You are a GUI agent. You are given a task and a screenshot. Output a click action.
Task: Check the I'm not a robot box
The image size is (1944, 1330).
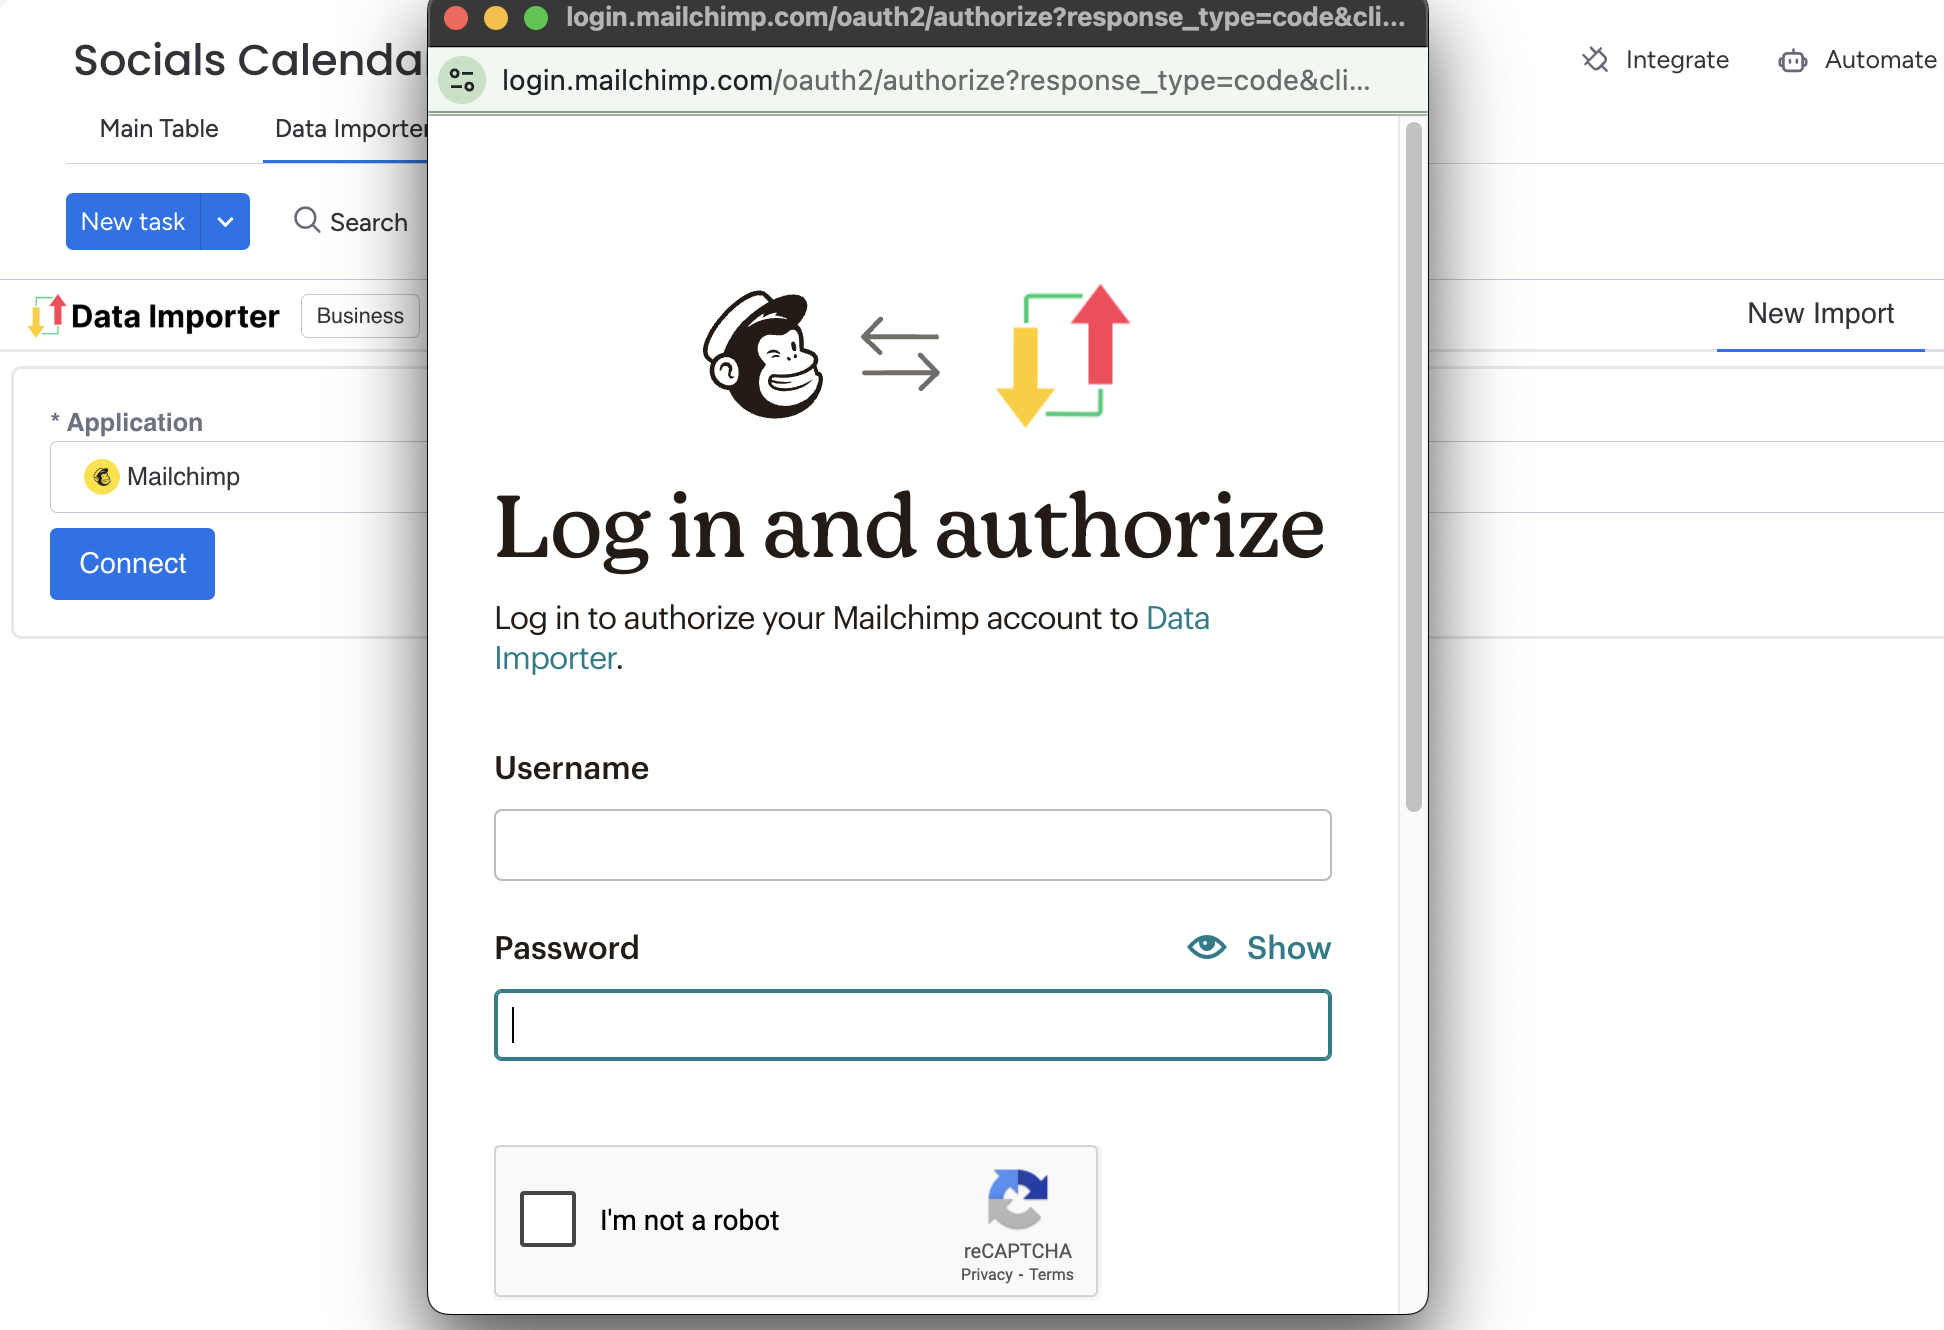click(x=548, y=1219)
